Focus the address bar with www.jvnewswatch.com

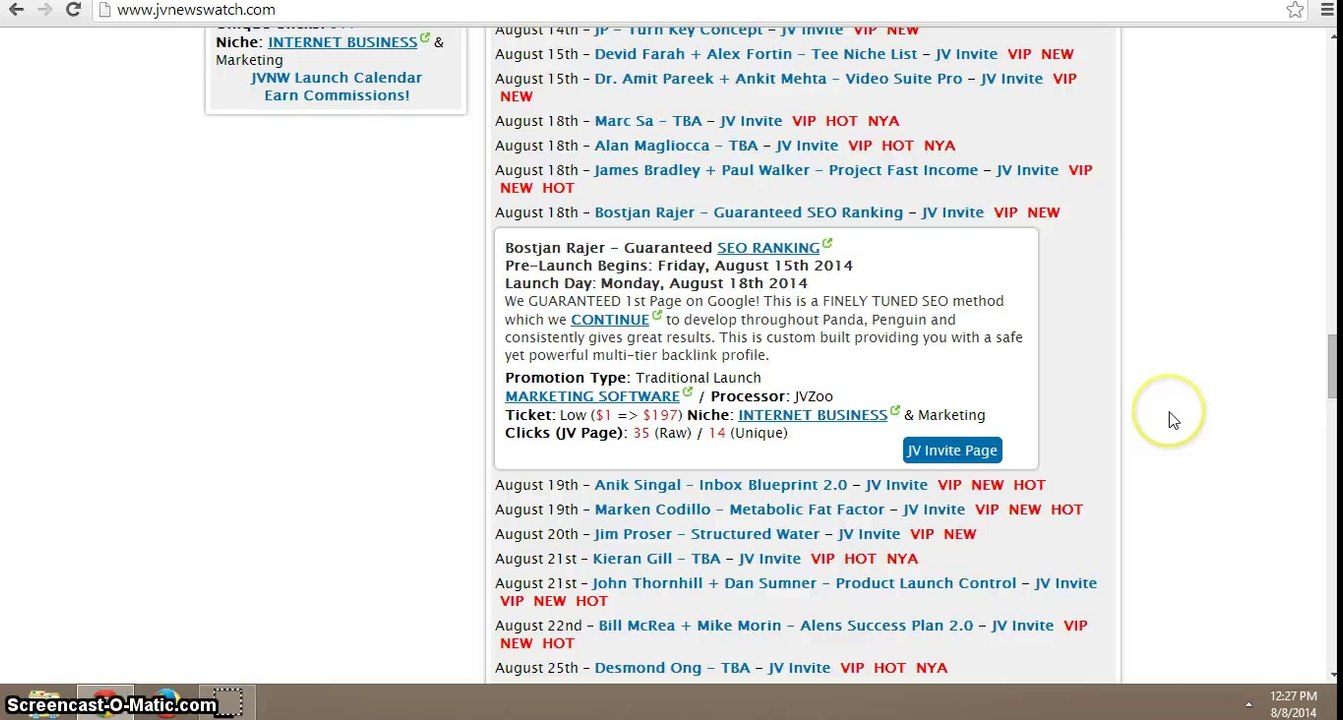click(690, 10)
